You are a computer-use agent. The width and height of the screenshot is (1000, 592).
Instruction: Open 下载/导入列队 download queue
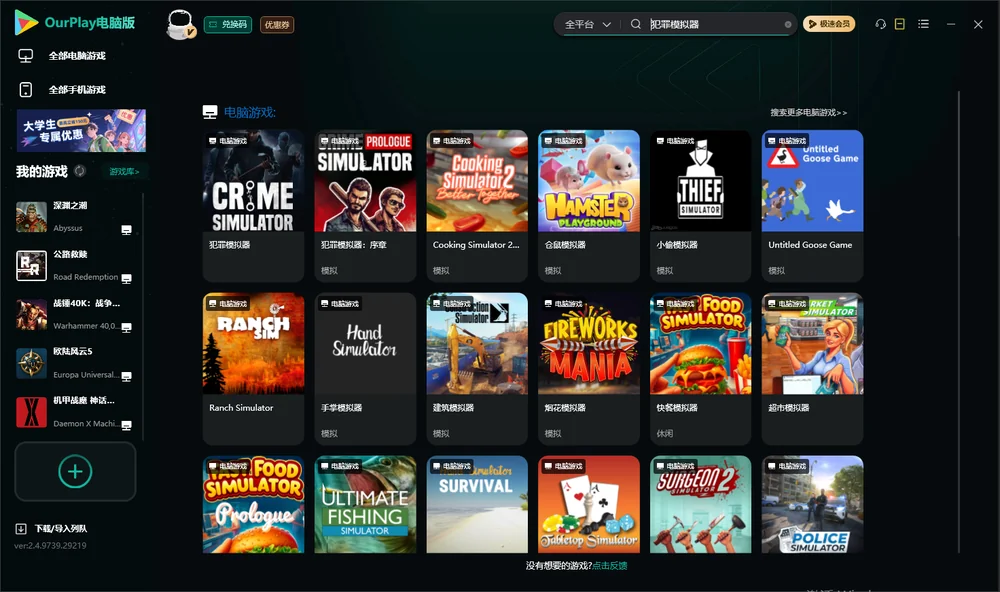pyautogui.click(x=61, y=529)
